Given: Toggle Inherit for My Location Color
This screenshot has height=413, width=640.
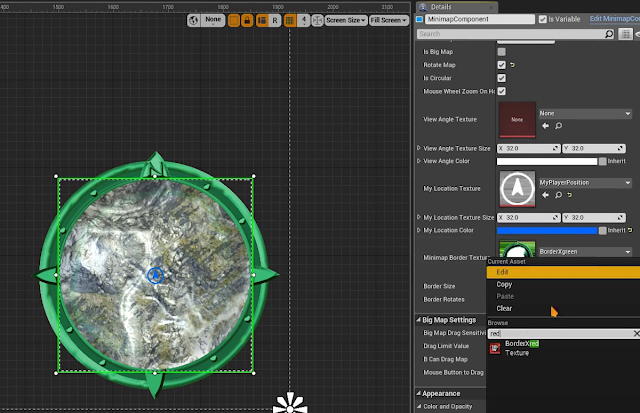Looking at the screenshot, I should (602, 231).
